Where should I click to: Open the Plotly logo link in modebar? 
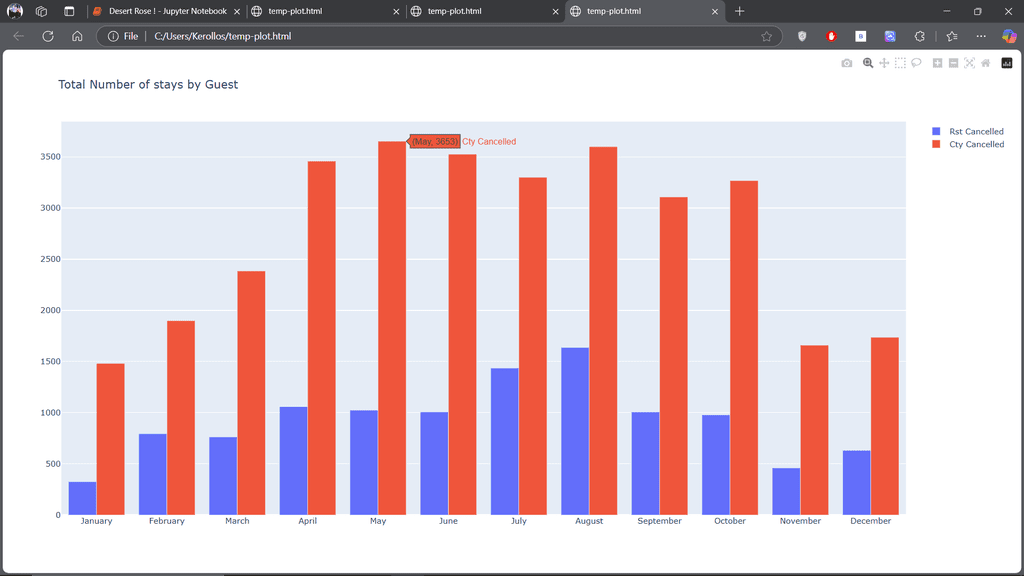click(1007, 63)
